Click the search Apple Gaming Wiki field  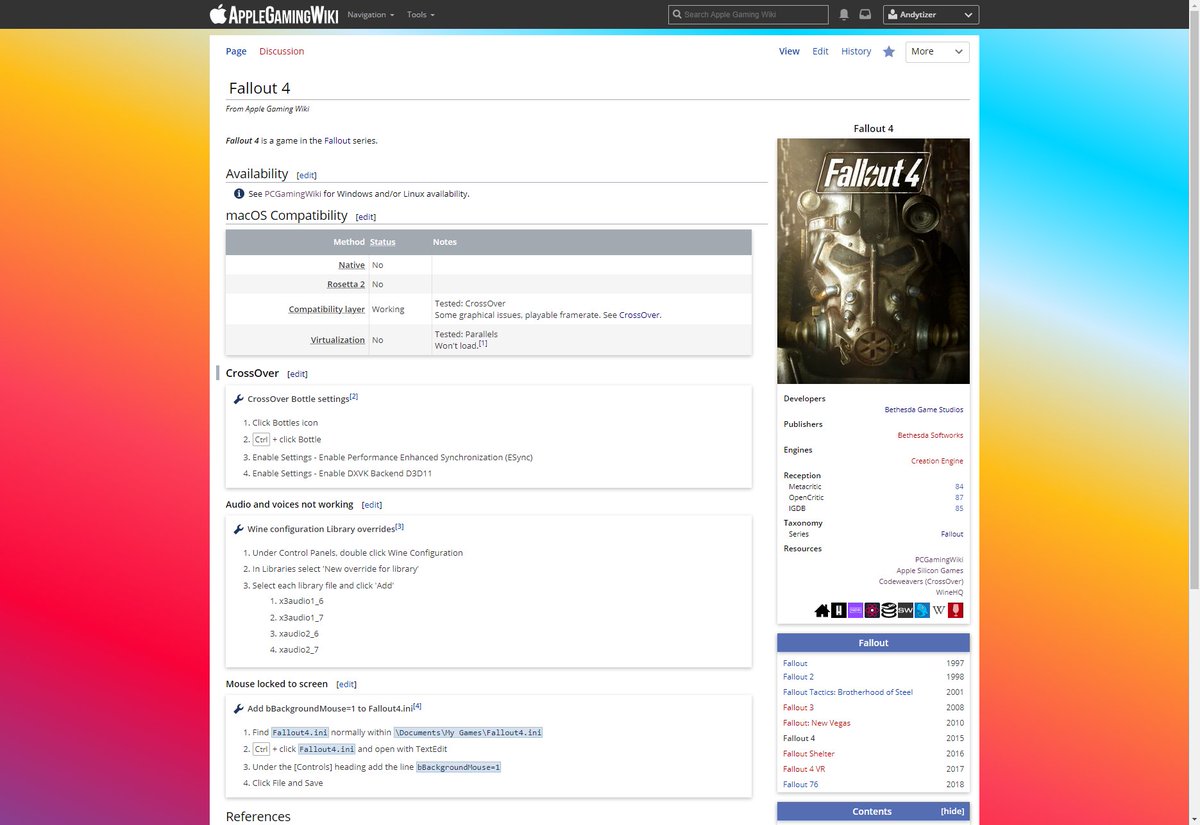coord(748,15)
